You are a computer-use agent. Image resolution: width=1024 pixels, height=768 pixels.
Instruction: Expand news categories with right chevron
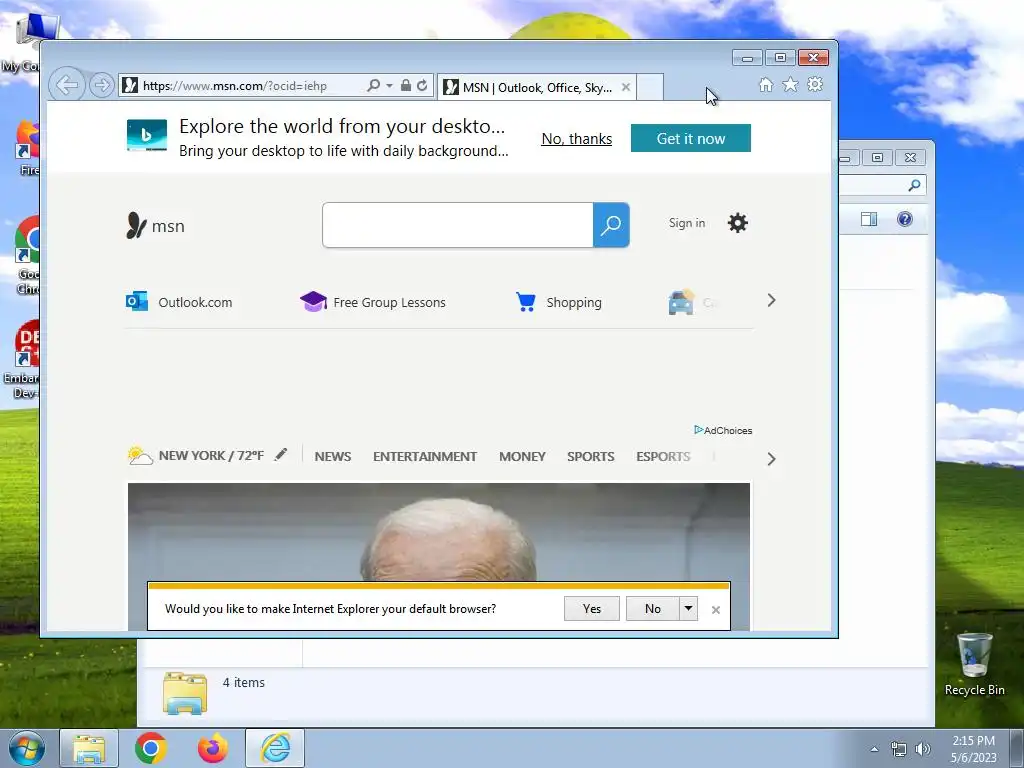[771, 459]
